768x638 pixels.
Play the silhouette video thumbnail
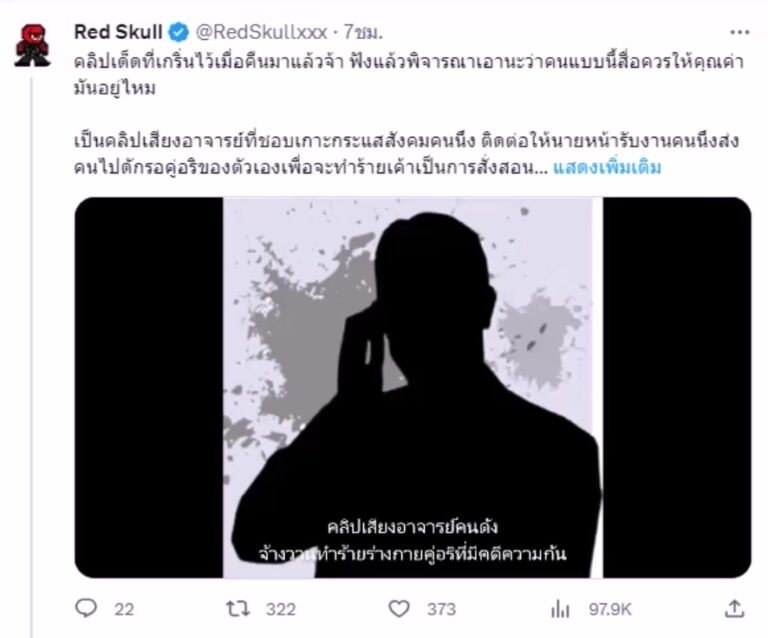(x=413, y=387)
